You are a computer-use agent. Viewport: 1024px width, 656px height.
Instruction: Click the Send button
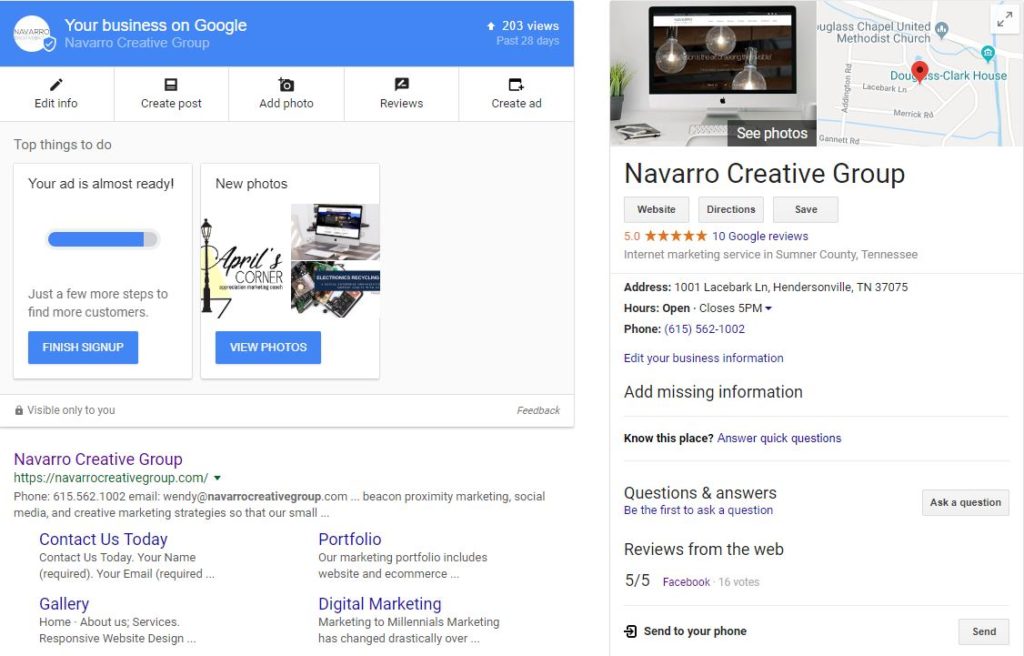tap(984, 631)
